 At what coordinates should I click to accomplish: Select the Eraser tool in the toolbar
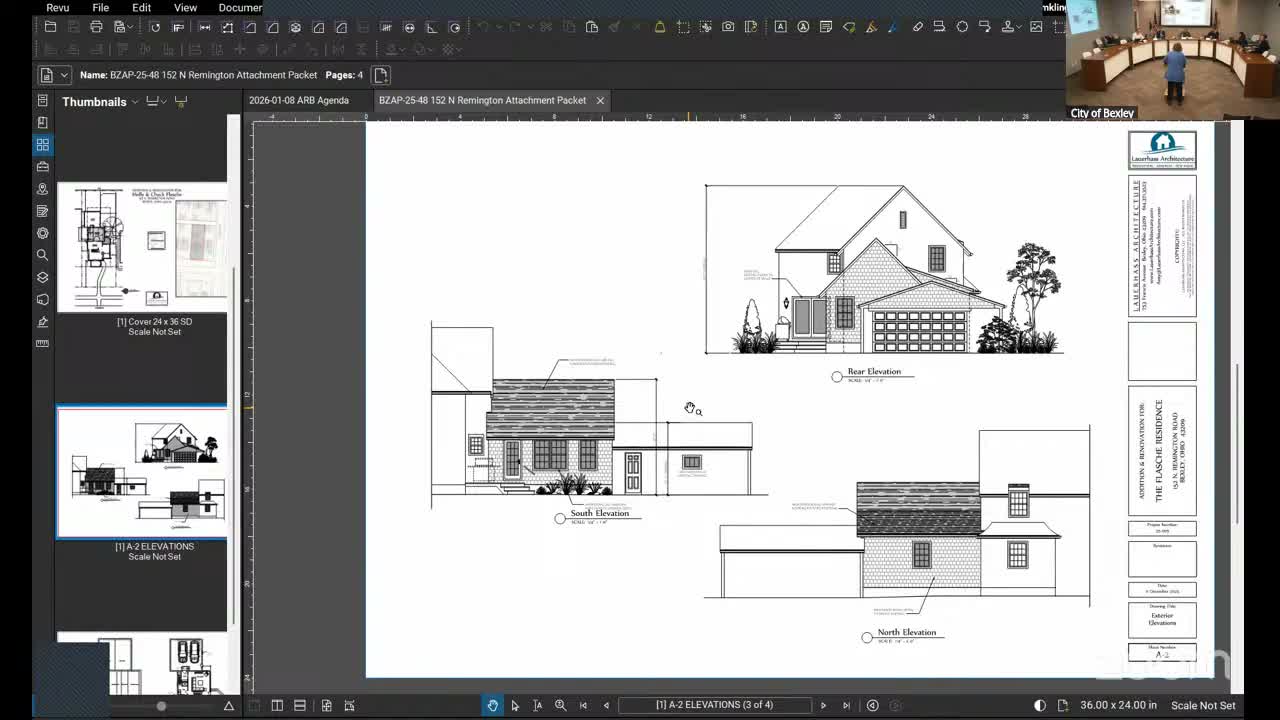point(918,27)
